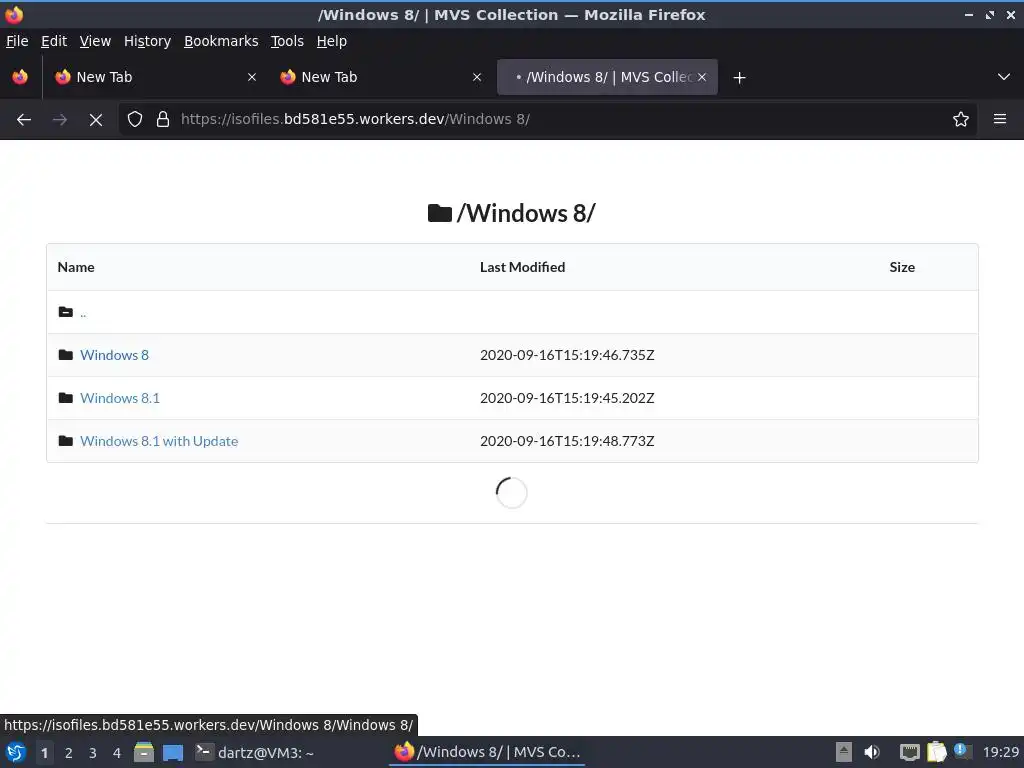Open the volume control tray icon
The width and height of the screenshot is (1024, 768).
tap(872, 752)
